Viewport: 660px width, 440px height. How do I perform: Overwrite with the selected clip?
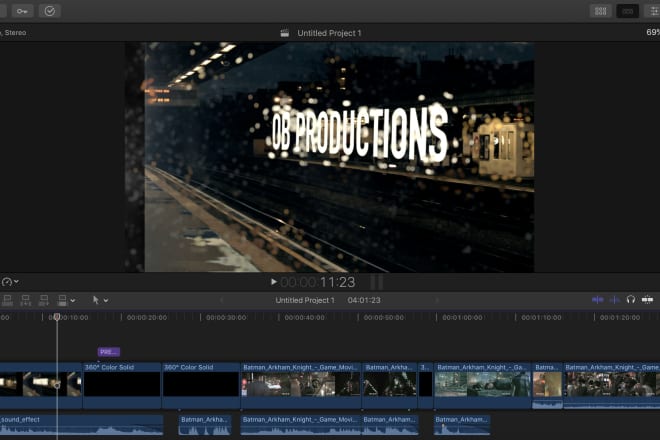(x=62, y=300)
